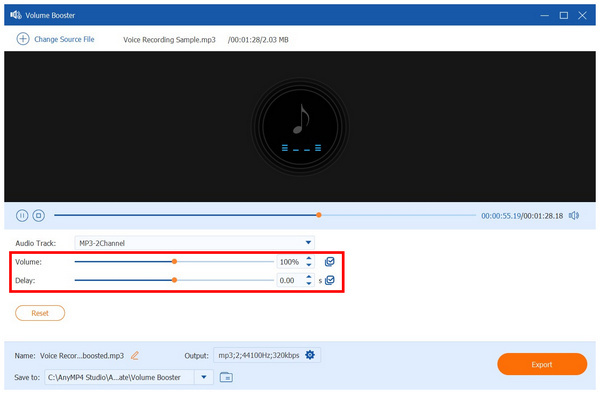This screenshot has width=600, height=394.
Task: Click the playback progress slider handle
Action: tap(319, 215)
